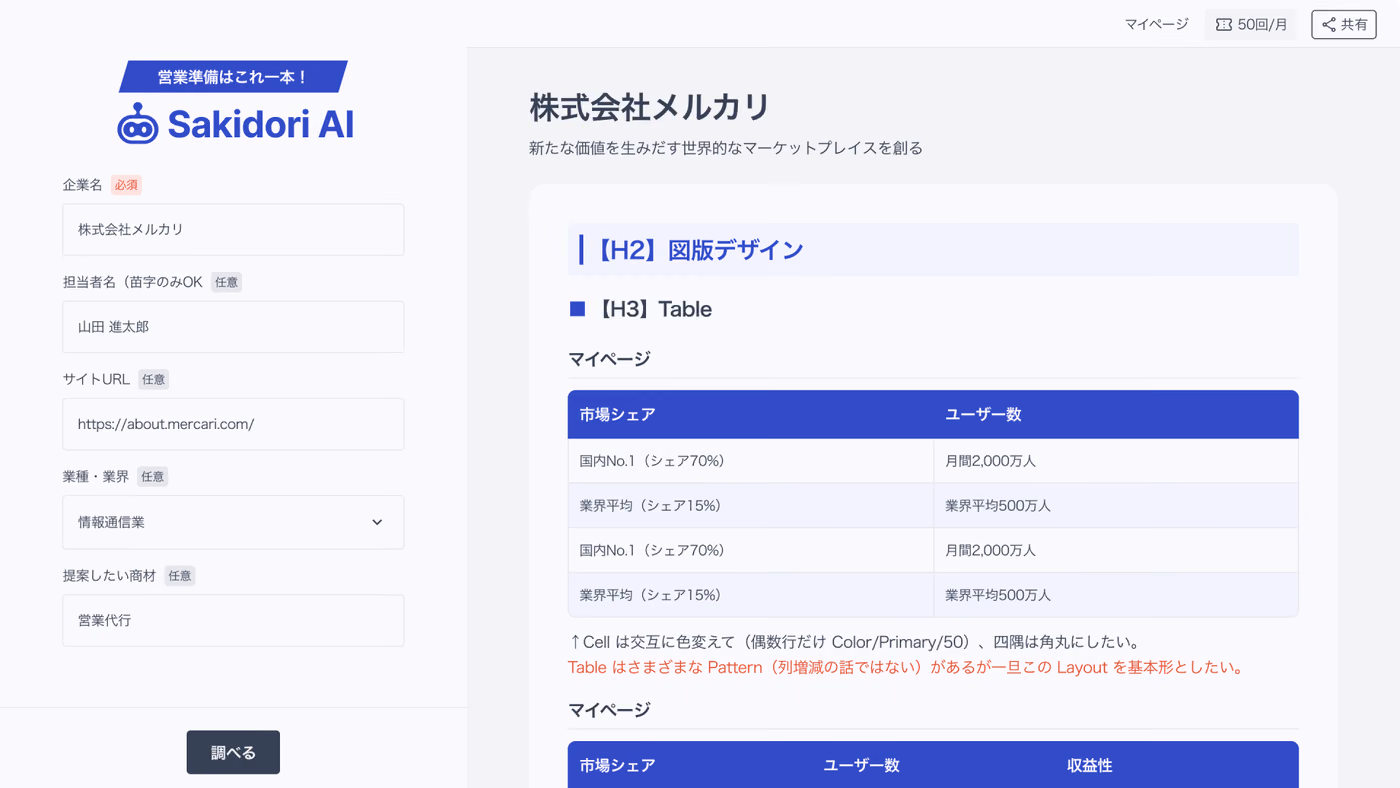Viewport: 1400px width, 788px height.
Task: Open the マイページ link in header
Action: pyautogui.click(x=1156, y=24)
